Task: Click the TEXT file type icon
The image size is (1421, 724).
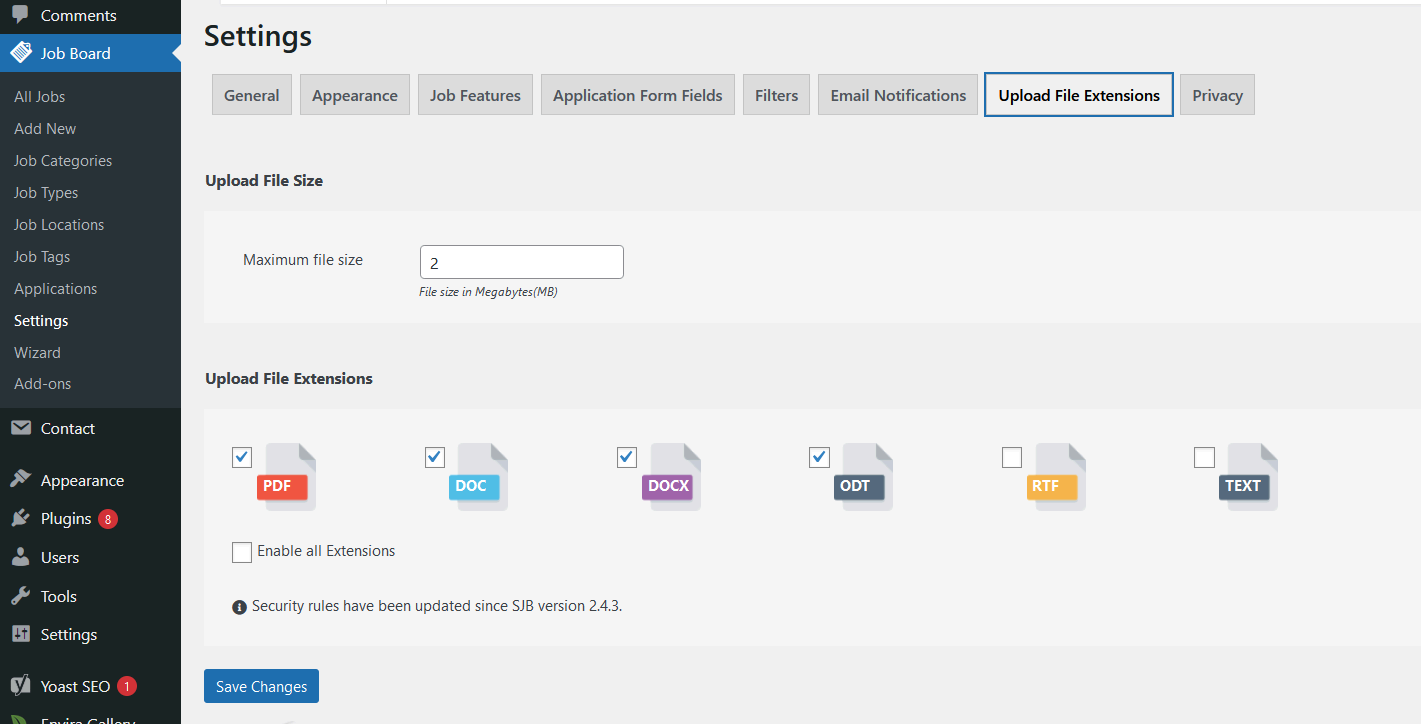Action: tap(1249, 478)
